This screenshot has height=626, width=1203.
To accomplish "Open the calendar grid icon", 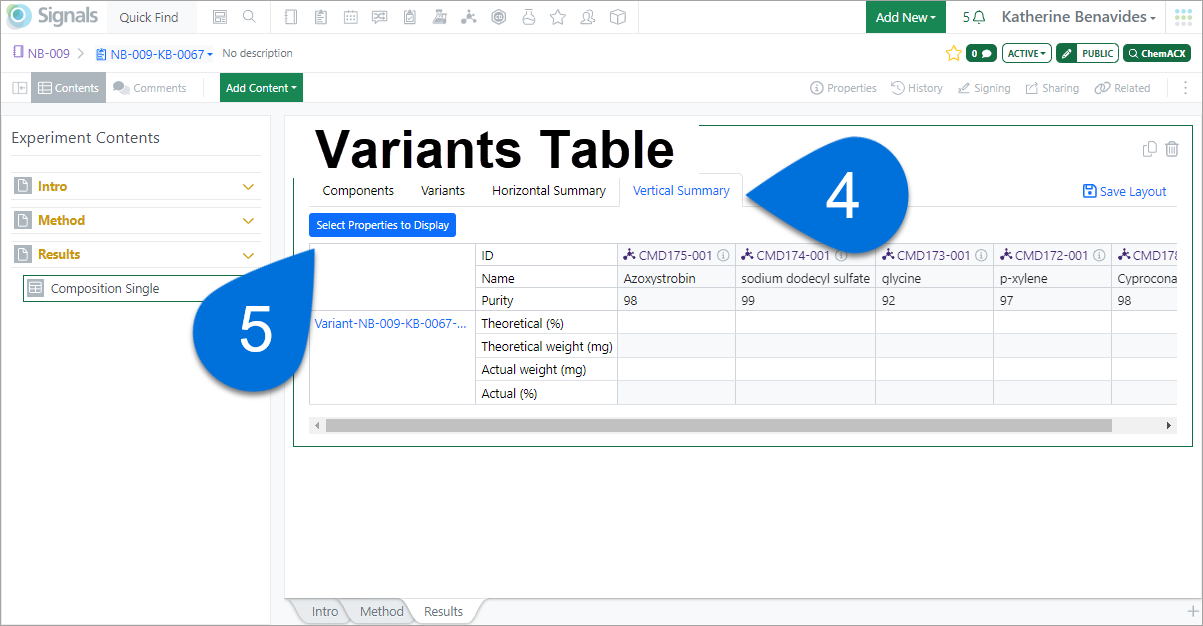I will click(350, 17).
